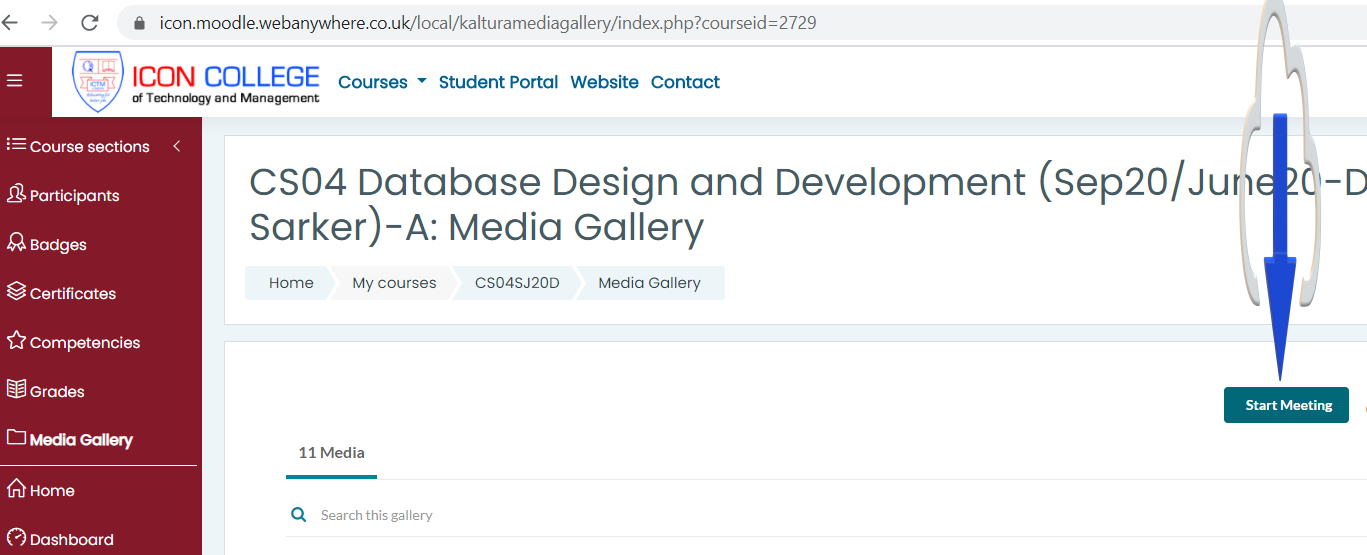Click the browser address bar URL
Image resolution: width=1367 pixels, height=555 pixels.
pos(488,22)
